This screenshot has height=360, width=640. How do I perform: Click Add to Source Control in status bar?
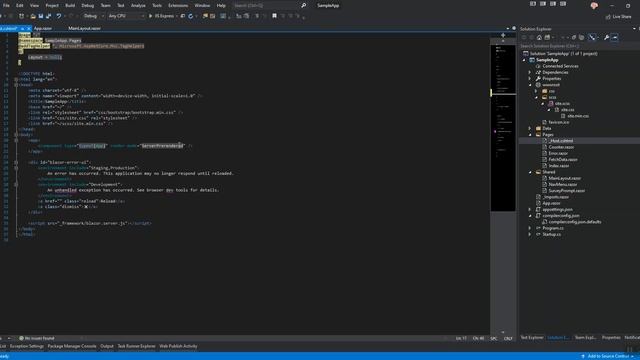[x=607, y=356]
